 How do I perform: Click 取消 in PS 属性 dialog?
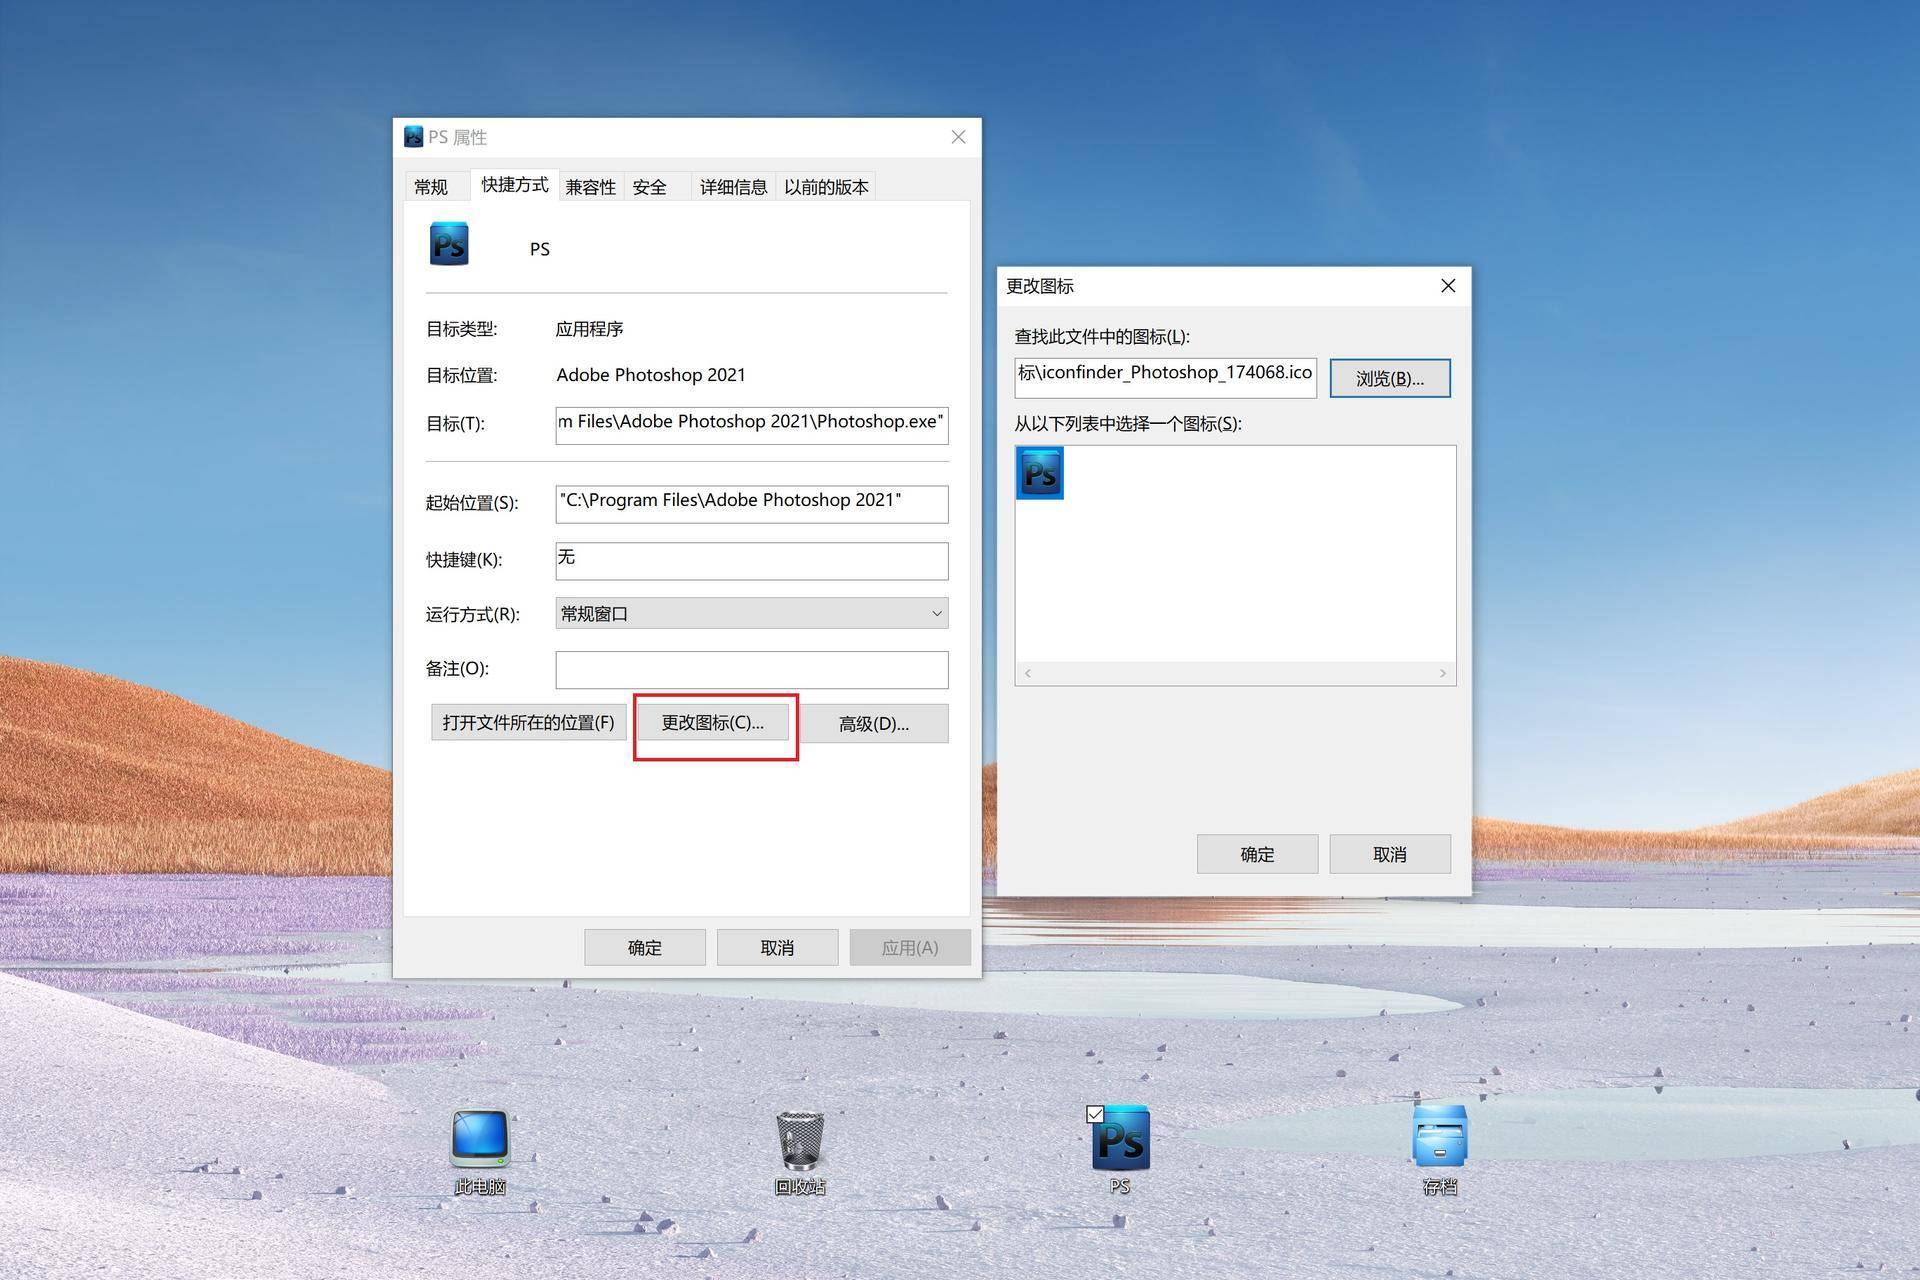pos(777,947)
